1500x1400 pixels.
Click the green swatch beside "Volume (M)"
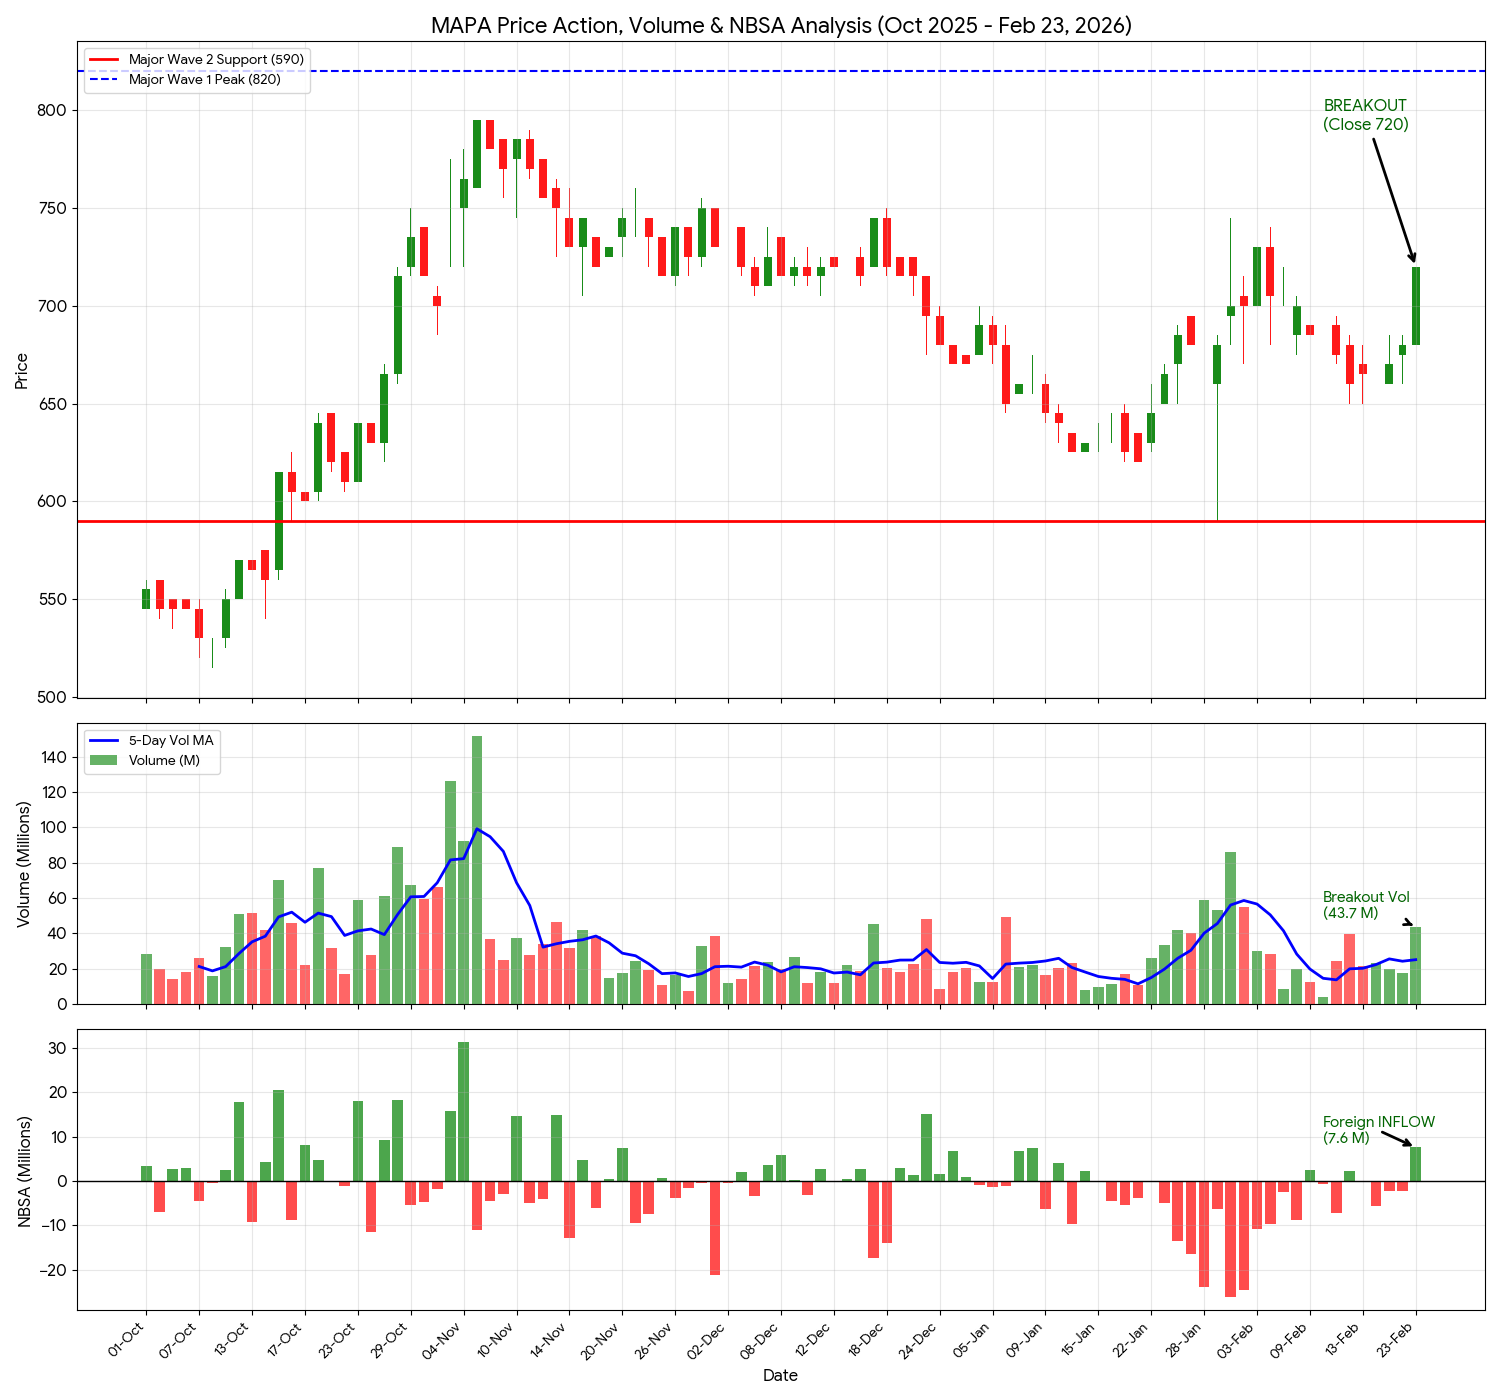(105, 761)
